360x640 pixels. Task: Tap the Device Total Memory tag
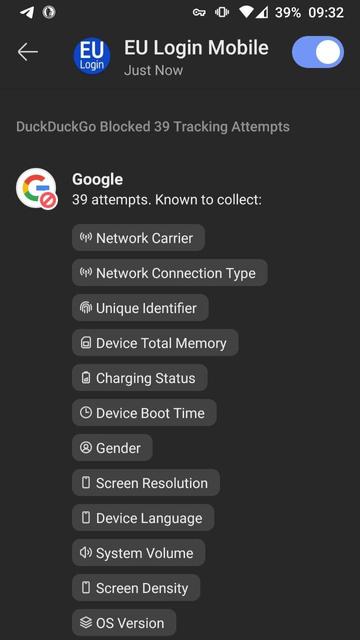click(156, 343)
